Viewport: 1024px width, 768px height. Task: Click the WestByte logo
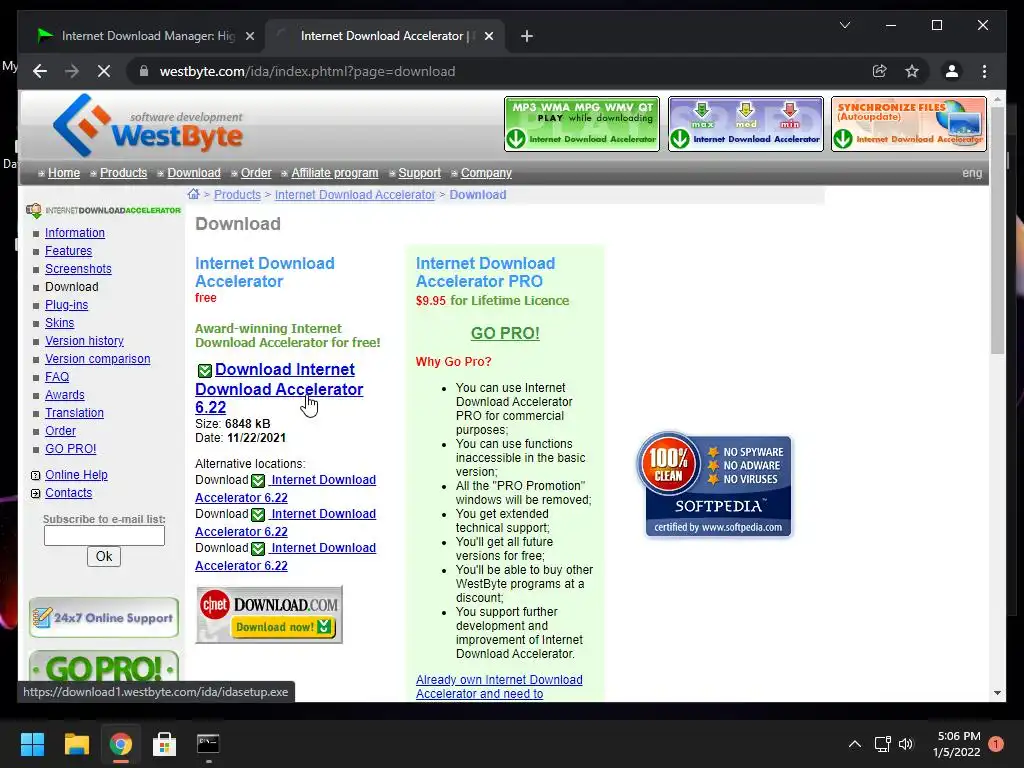click(148, 125)
